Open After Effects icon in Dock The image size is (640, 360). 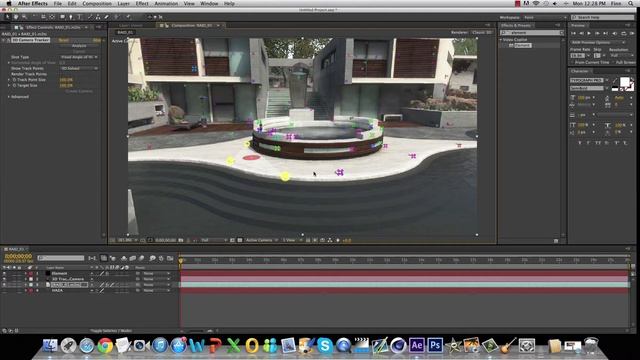tap(417, 345)
